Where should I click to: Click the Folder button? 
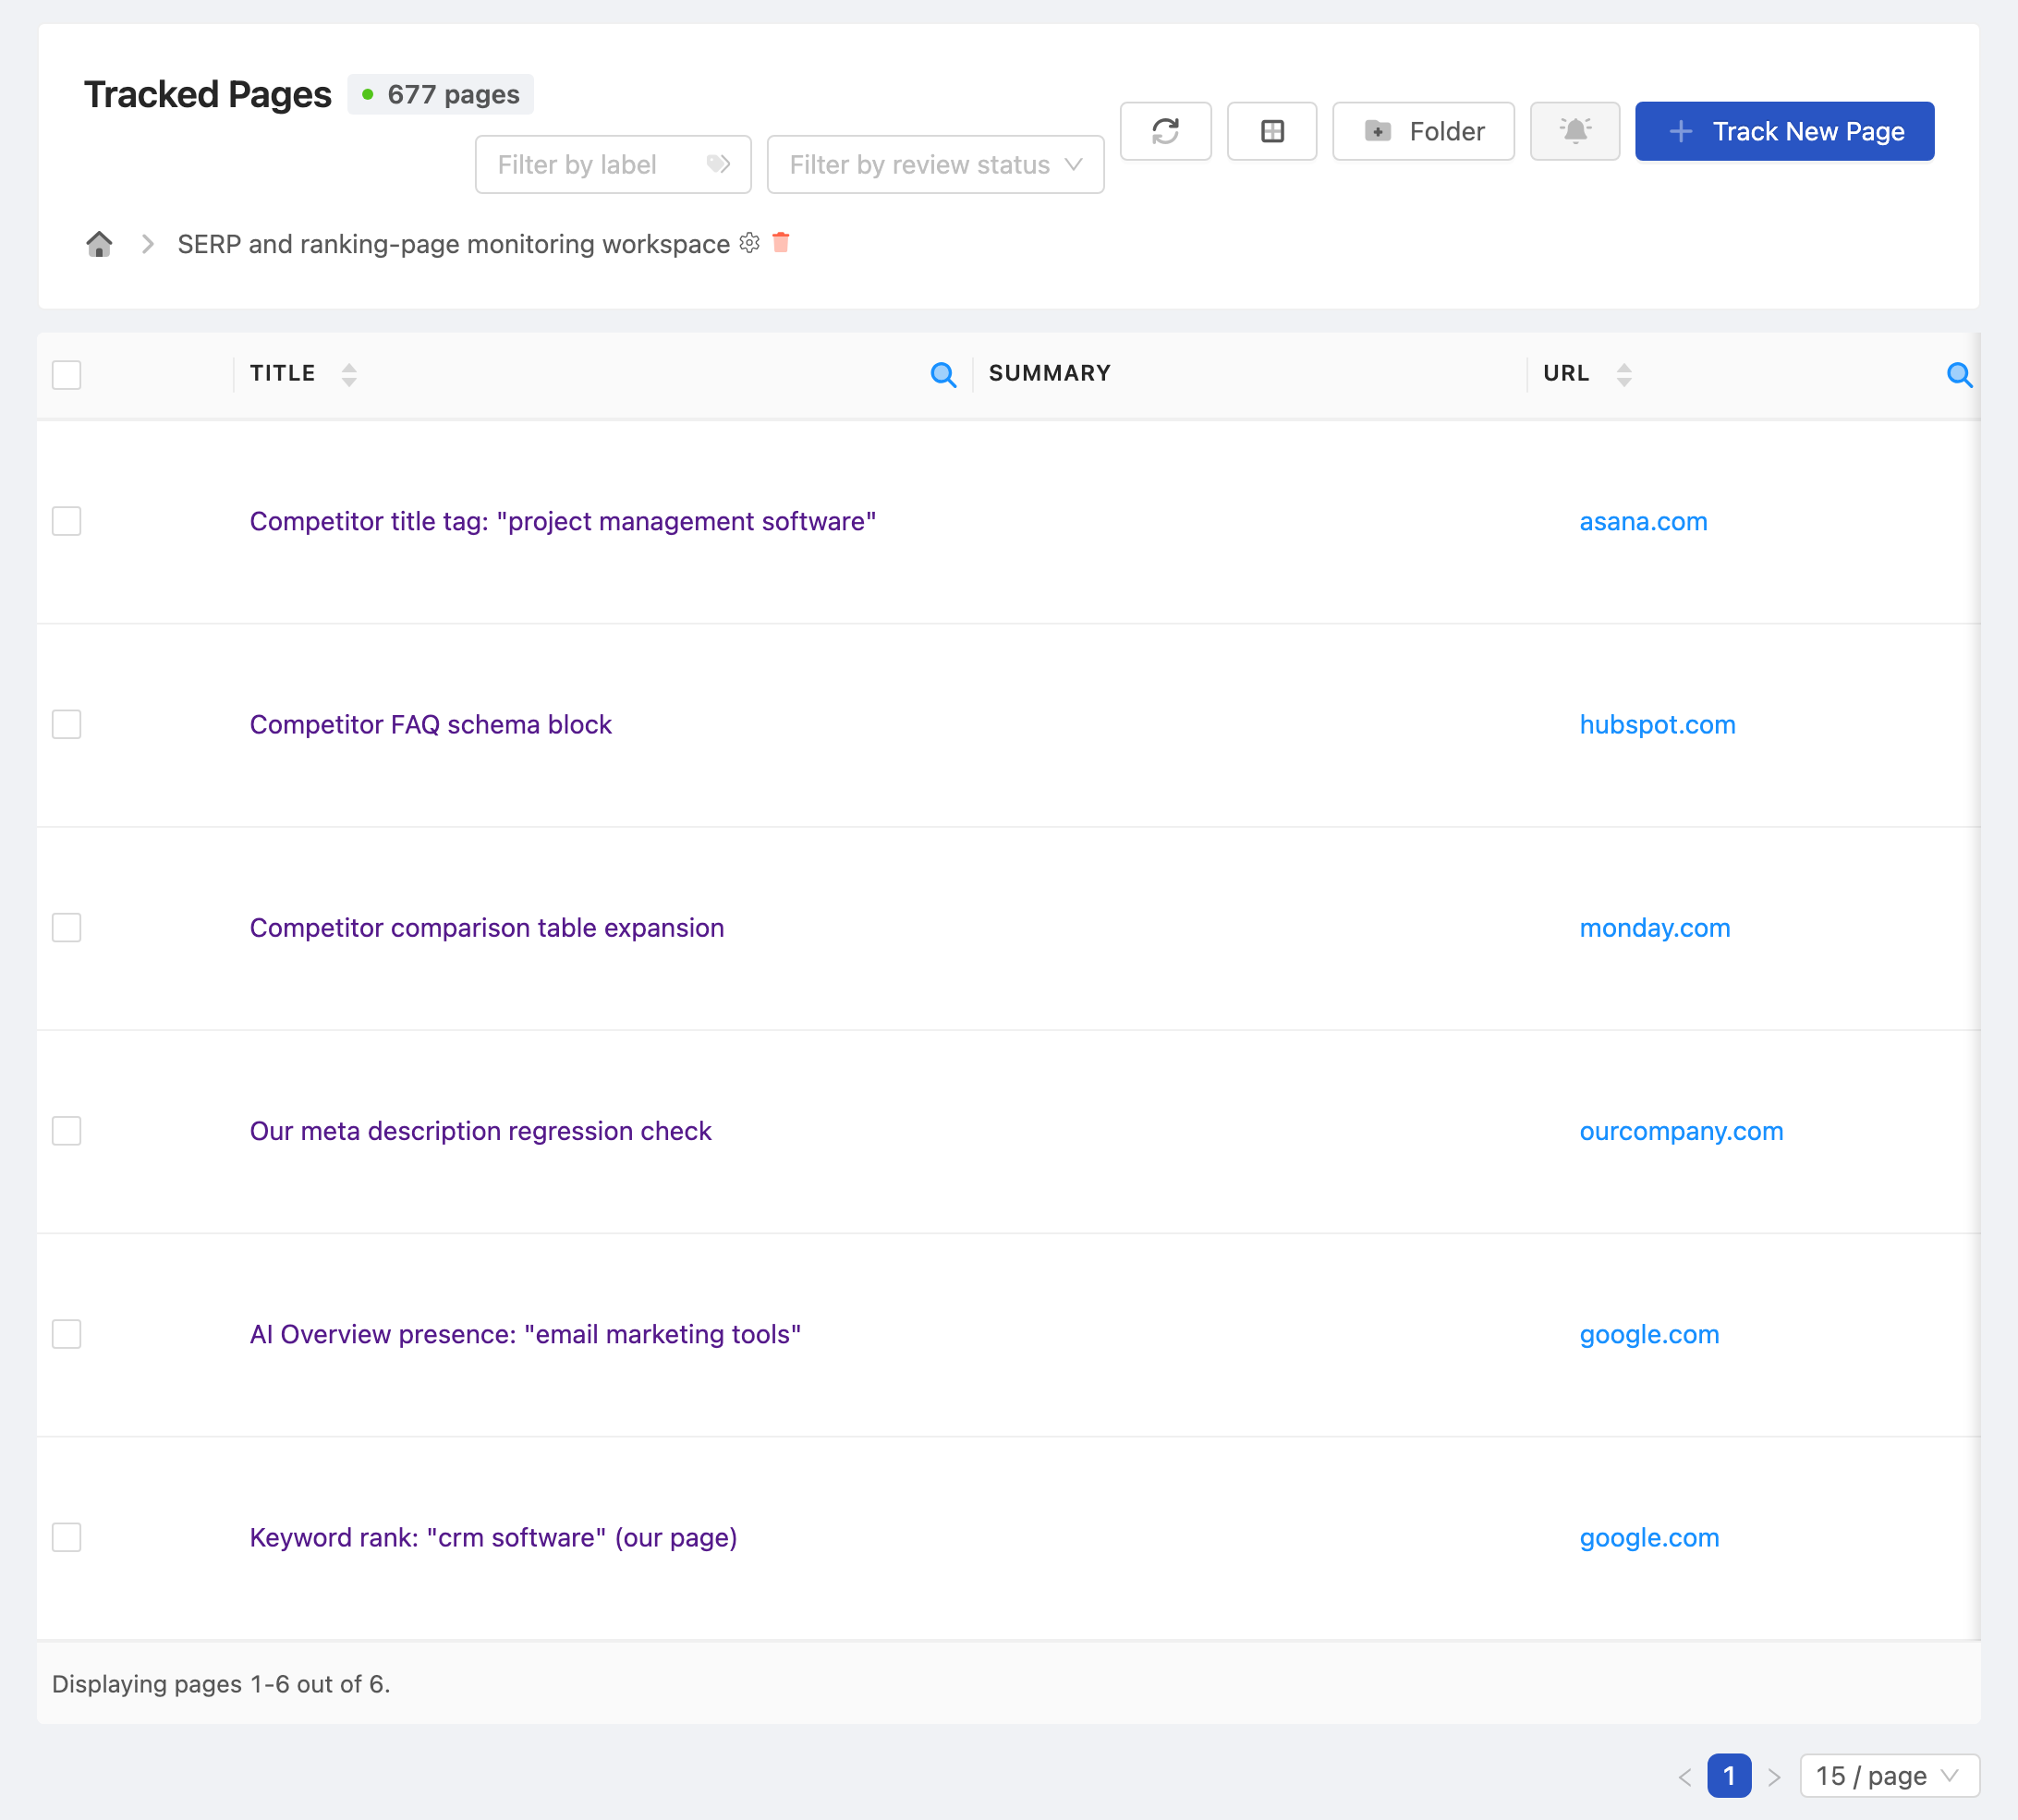[1423, 131]
